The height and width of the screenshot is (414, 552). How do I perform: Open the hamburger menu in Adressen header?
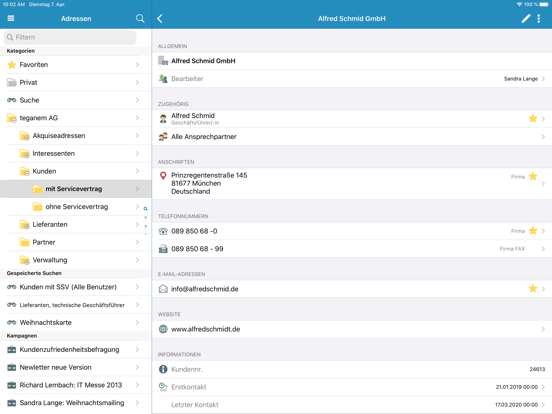11,18
